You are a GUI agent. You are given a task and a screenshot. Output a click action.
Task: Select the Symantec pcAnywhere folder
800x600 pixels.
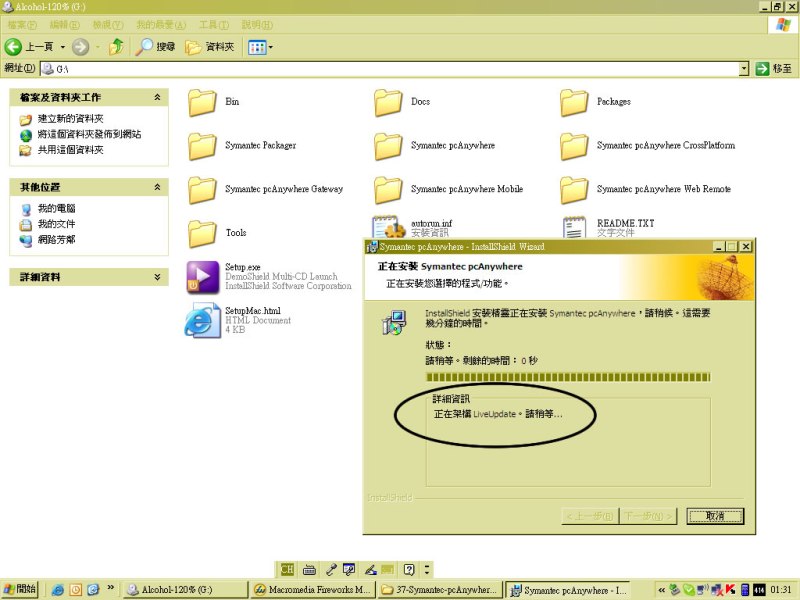[434, 146]
